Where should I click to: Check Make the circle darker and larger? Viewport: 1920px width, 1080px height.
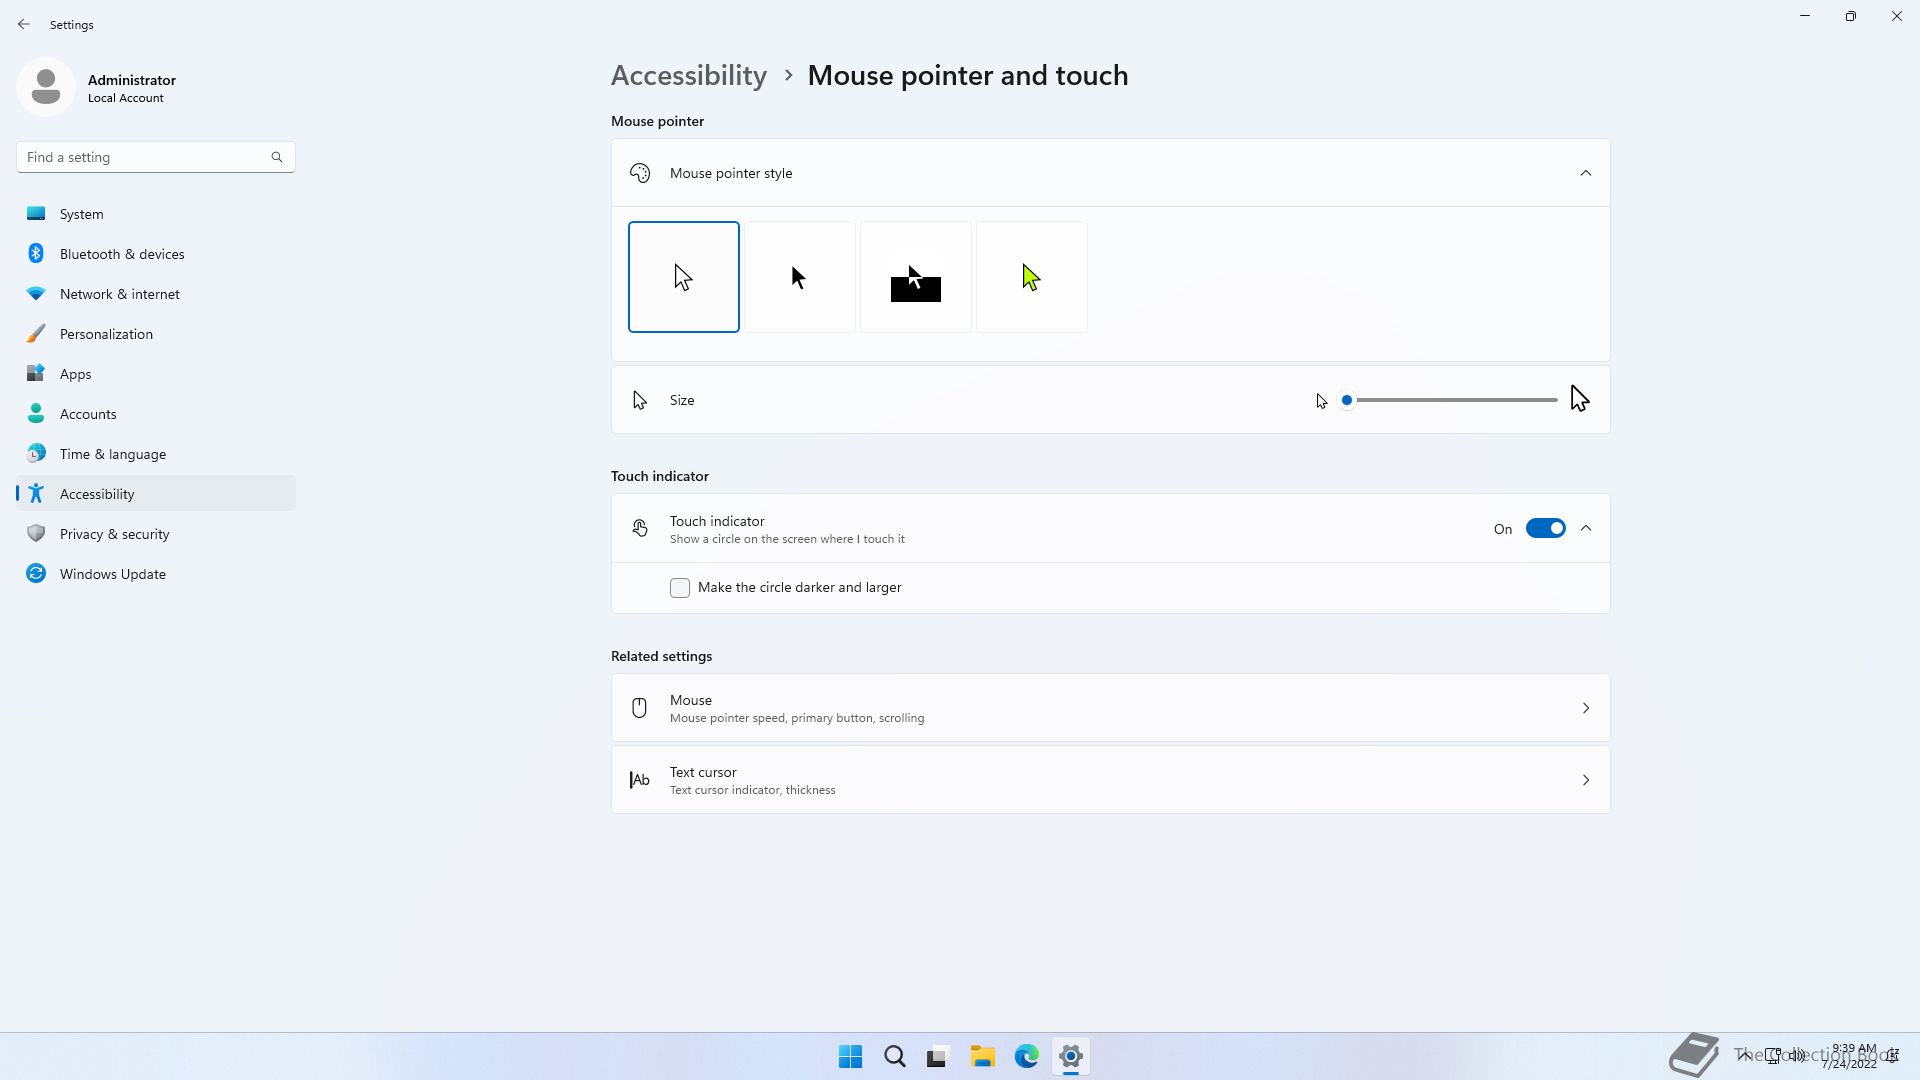tap(680, 588)
